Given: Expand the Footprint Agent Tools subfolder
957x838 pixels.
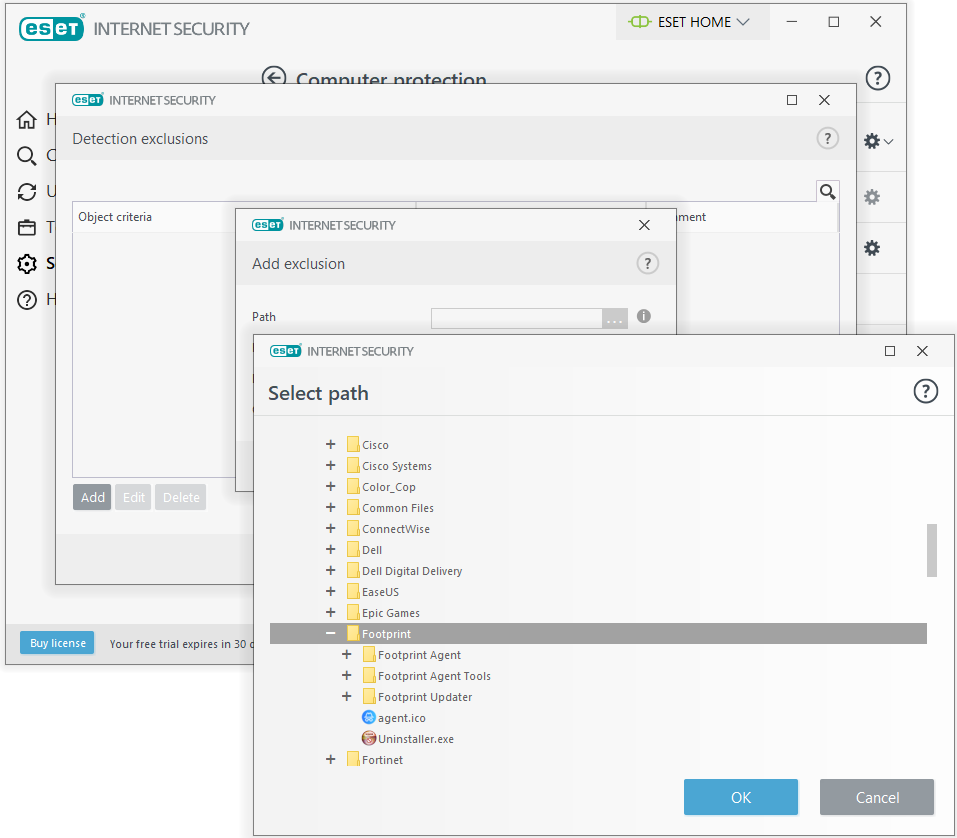Looking at the screenshot, I should point(347,676).
